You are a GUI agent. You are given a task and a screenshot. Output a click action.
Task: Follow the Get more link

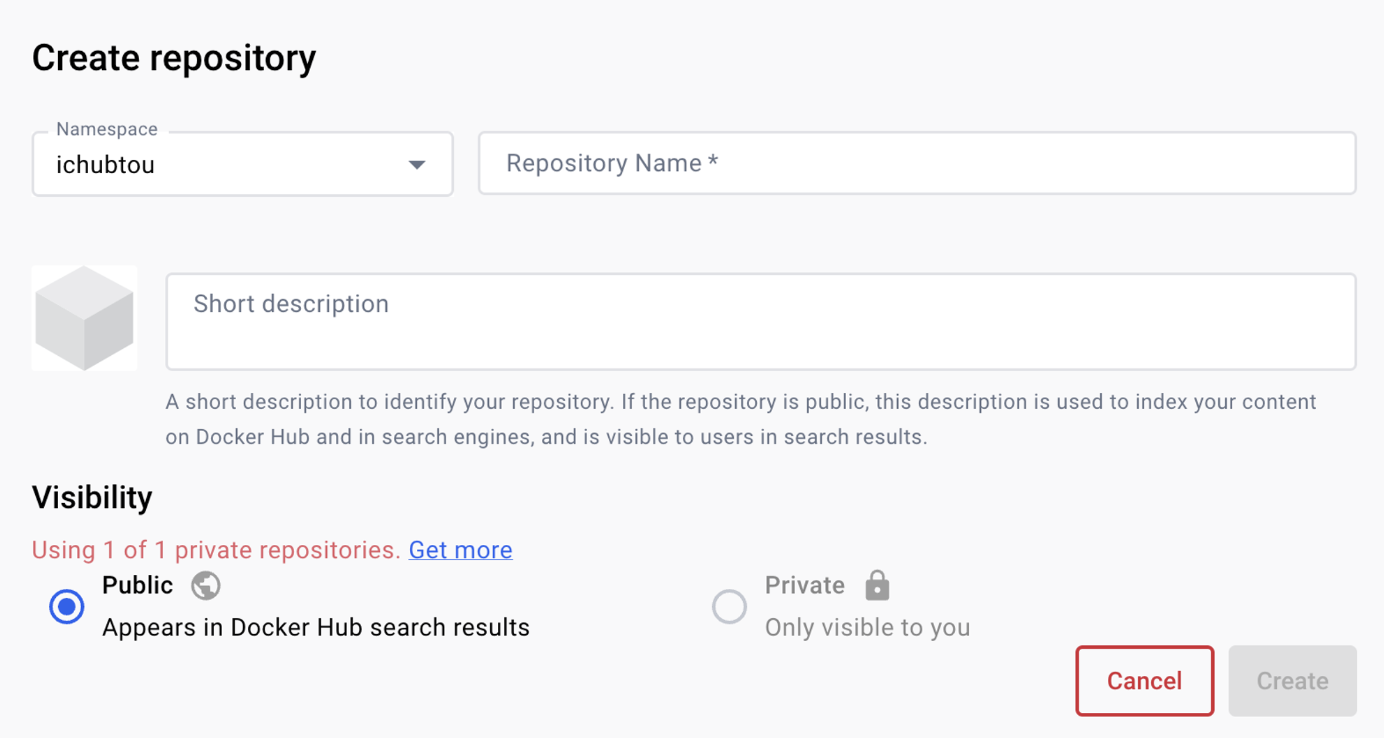tap(461, 550)
